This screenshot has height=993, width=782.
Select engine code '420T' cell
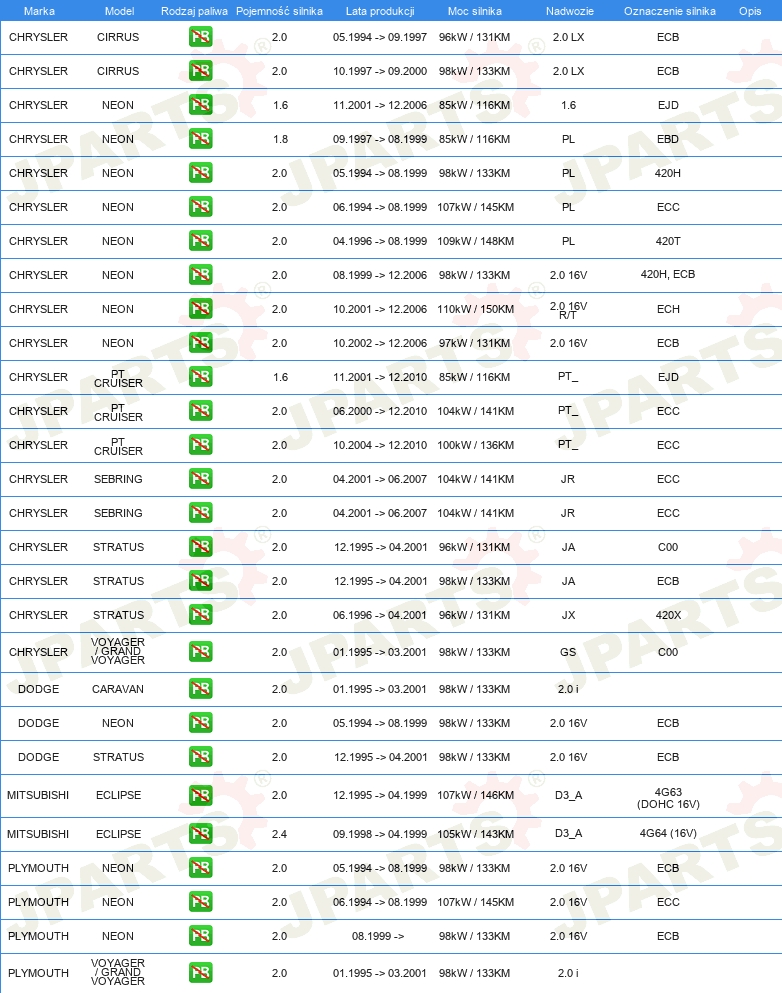(x=668, y=241)
